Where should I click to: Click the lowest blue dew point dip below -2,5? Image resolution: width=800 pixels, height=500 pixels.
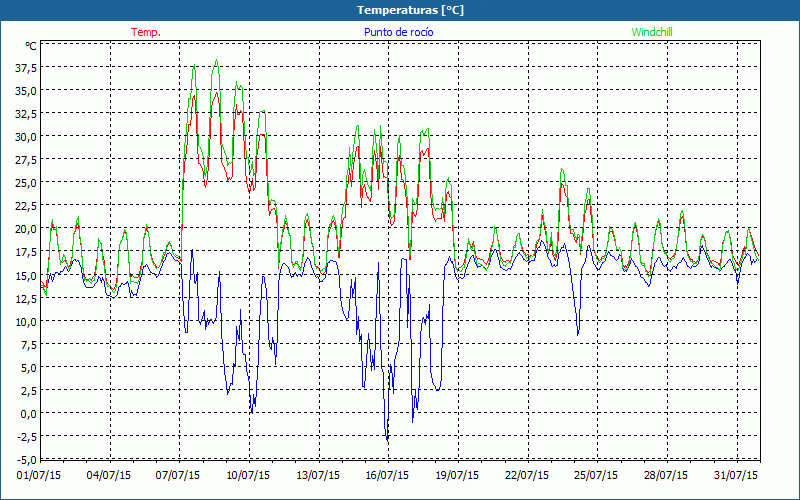pos(387,439)
